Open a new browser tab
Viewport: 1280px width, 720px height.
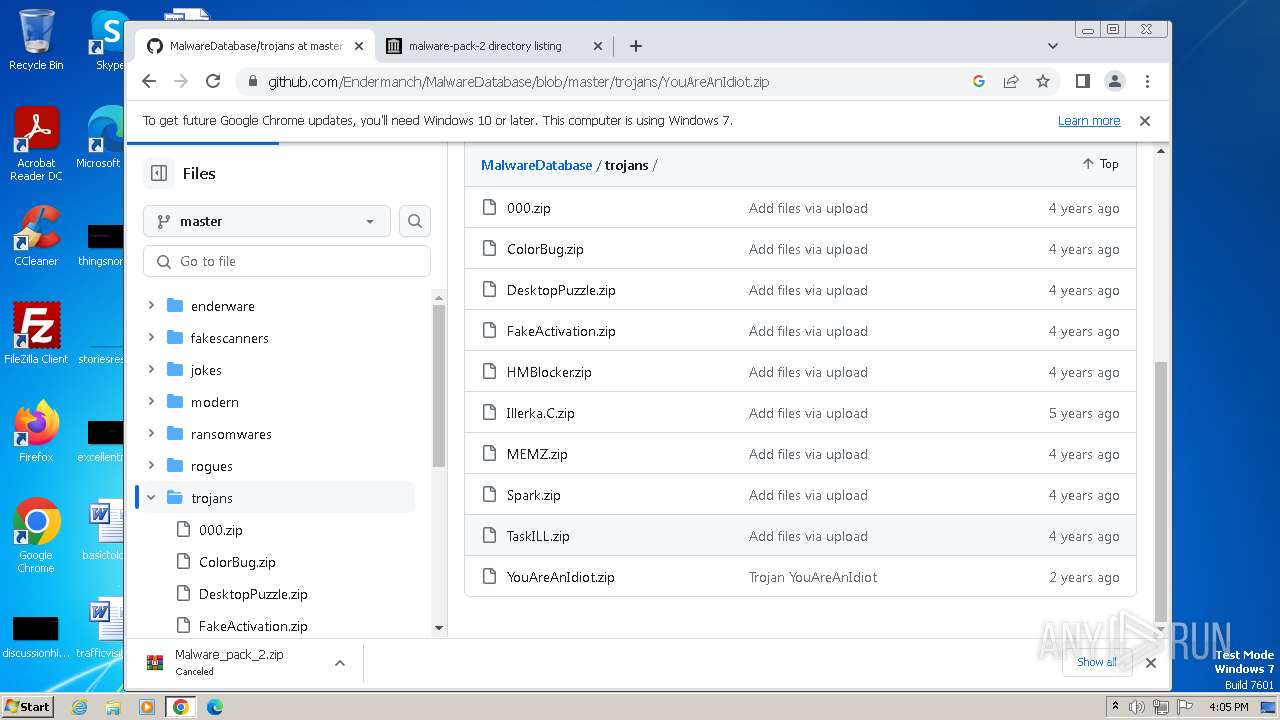[635, 46]
